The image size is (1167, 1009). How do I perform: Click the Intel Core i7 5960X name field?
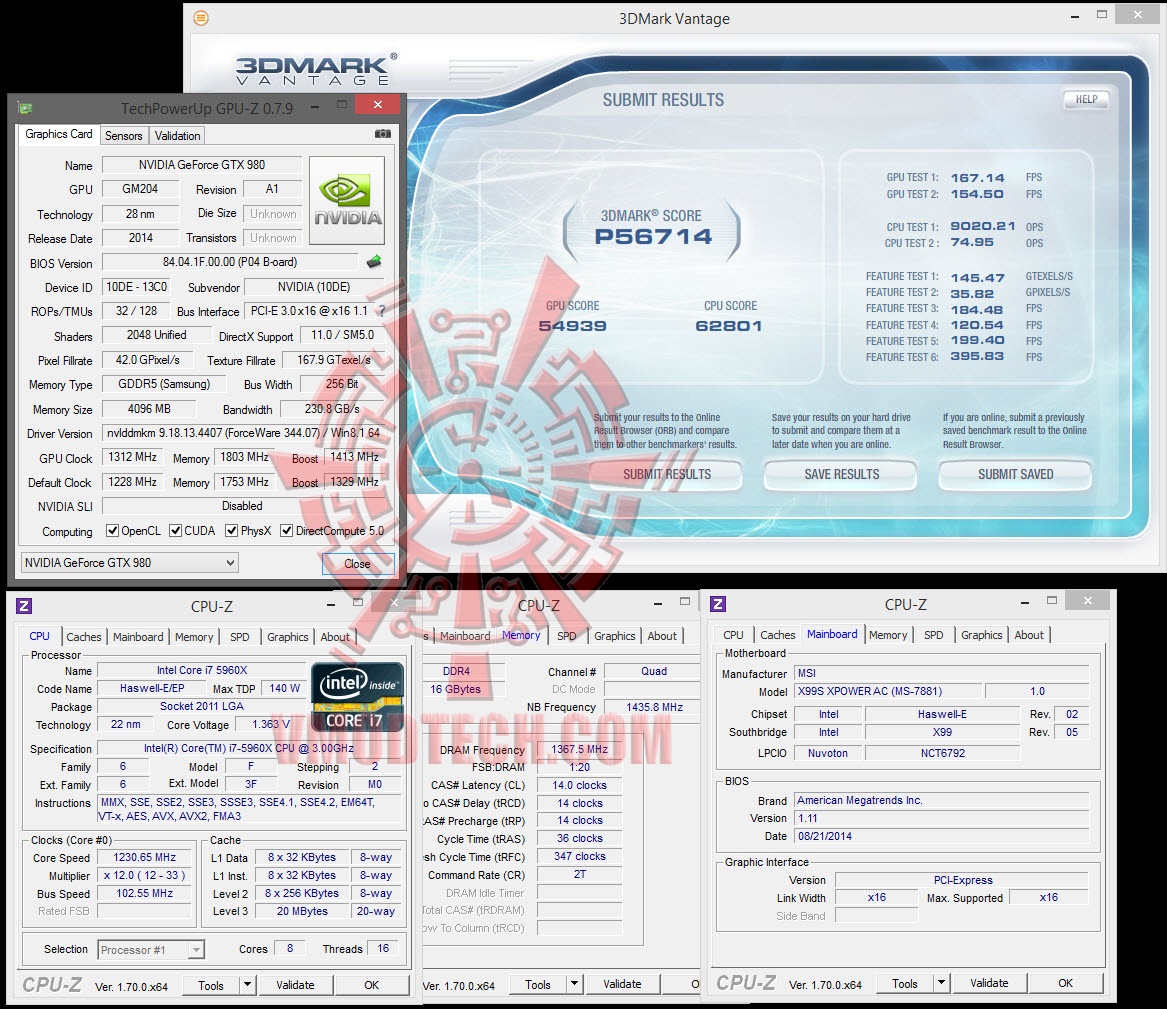202,670
